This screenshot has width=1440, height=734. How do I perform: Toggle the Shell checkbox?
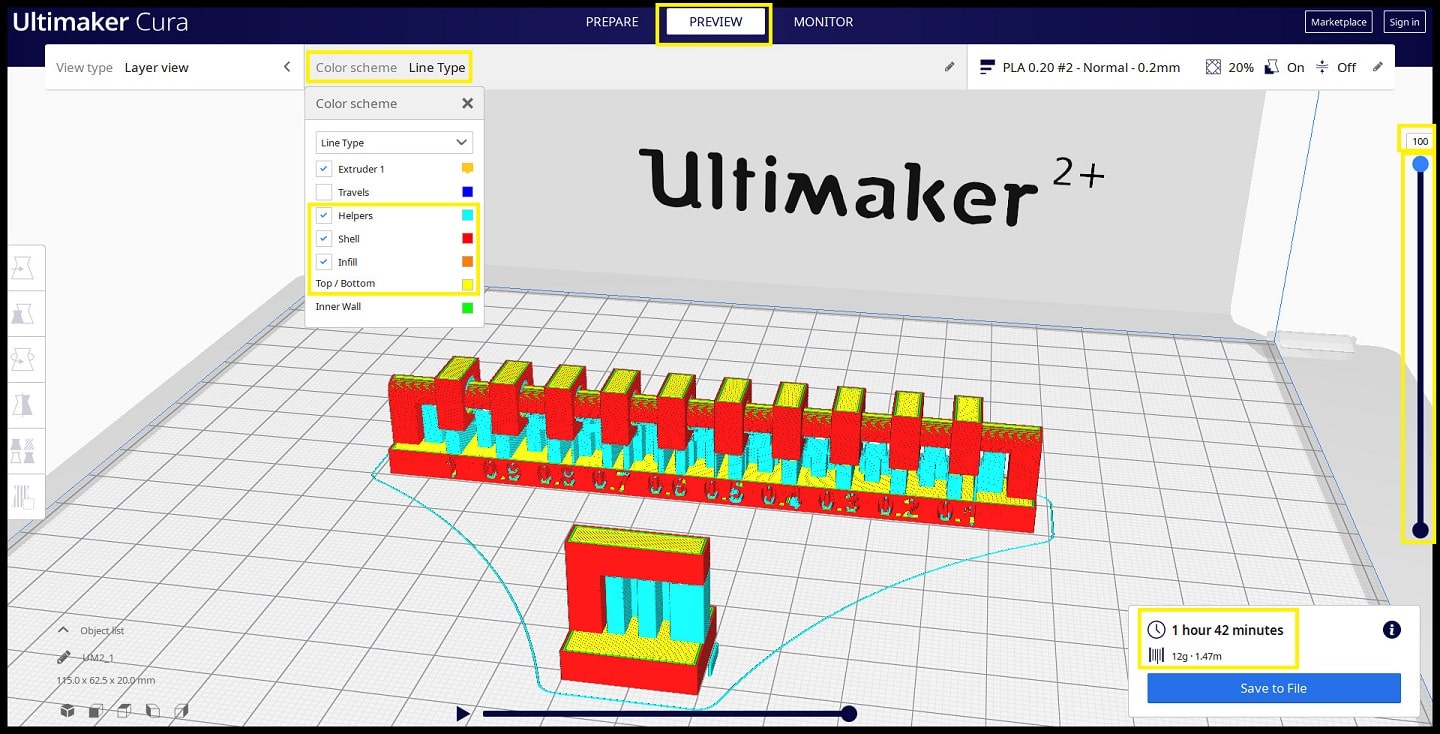coord(323,238)
